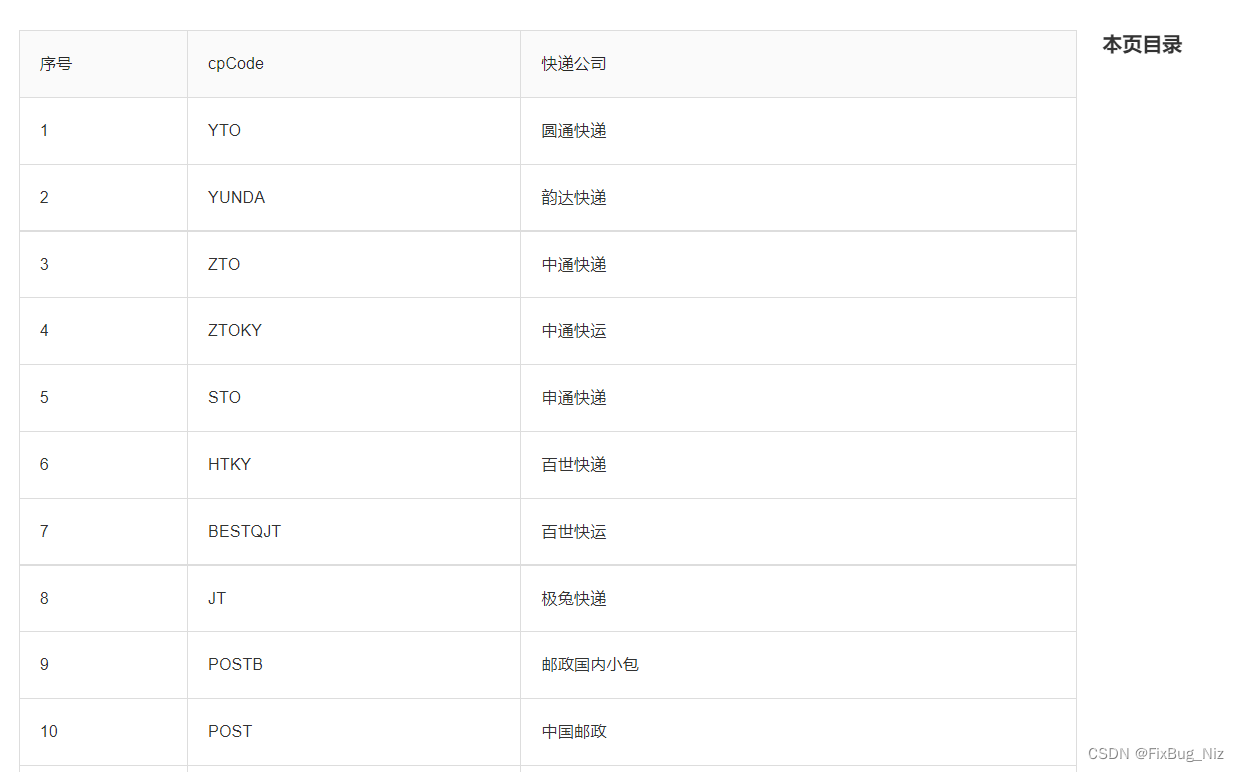This screenshot has width=1239, height=772.
Task: Select the POSTB code cell
Action: [235, 665]
